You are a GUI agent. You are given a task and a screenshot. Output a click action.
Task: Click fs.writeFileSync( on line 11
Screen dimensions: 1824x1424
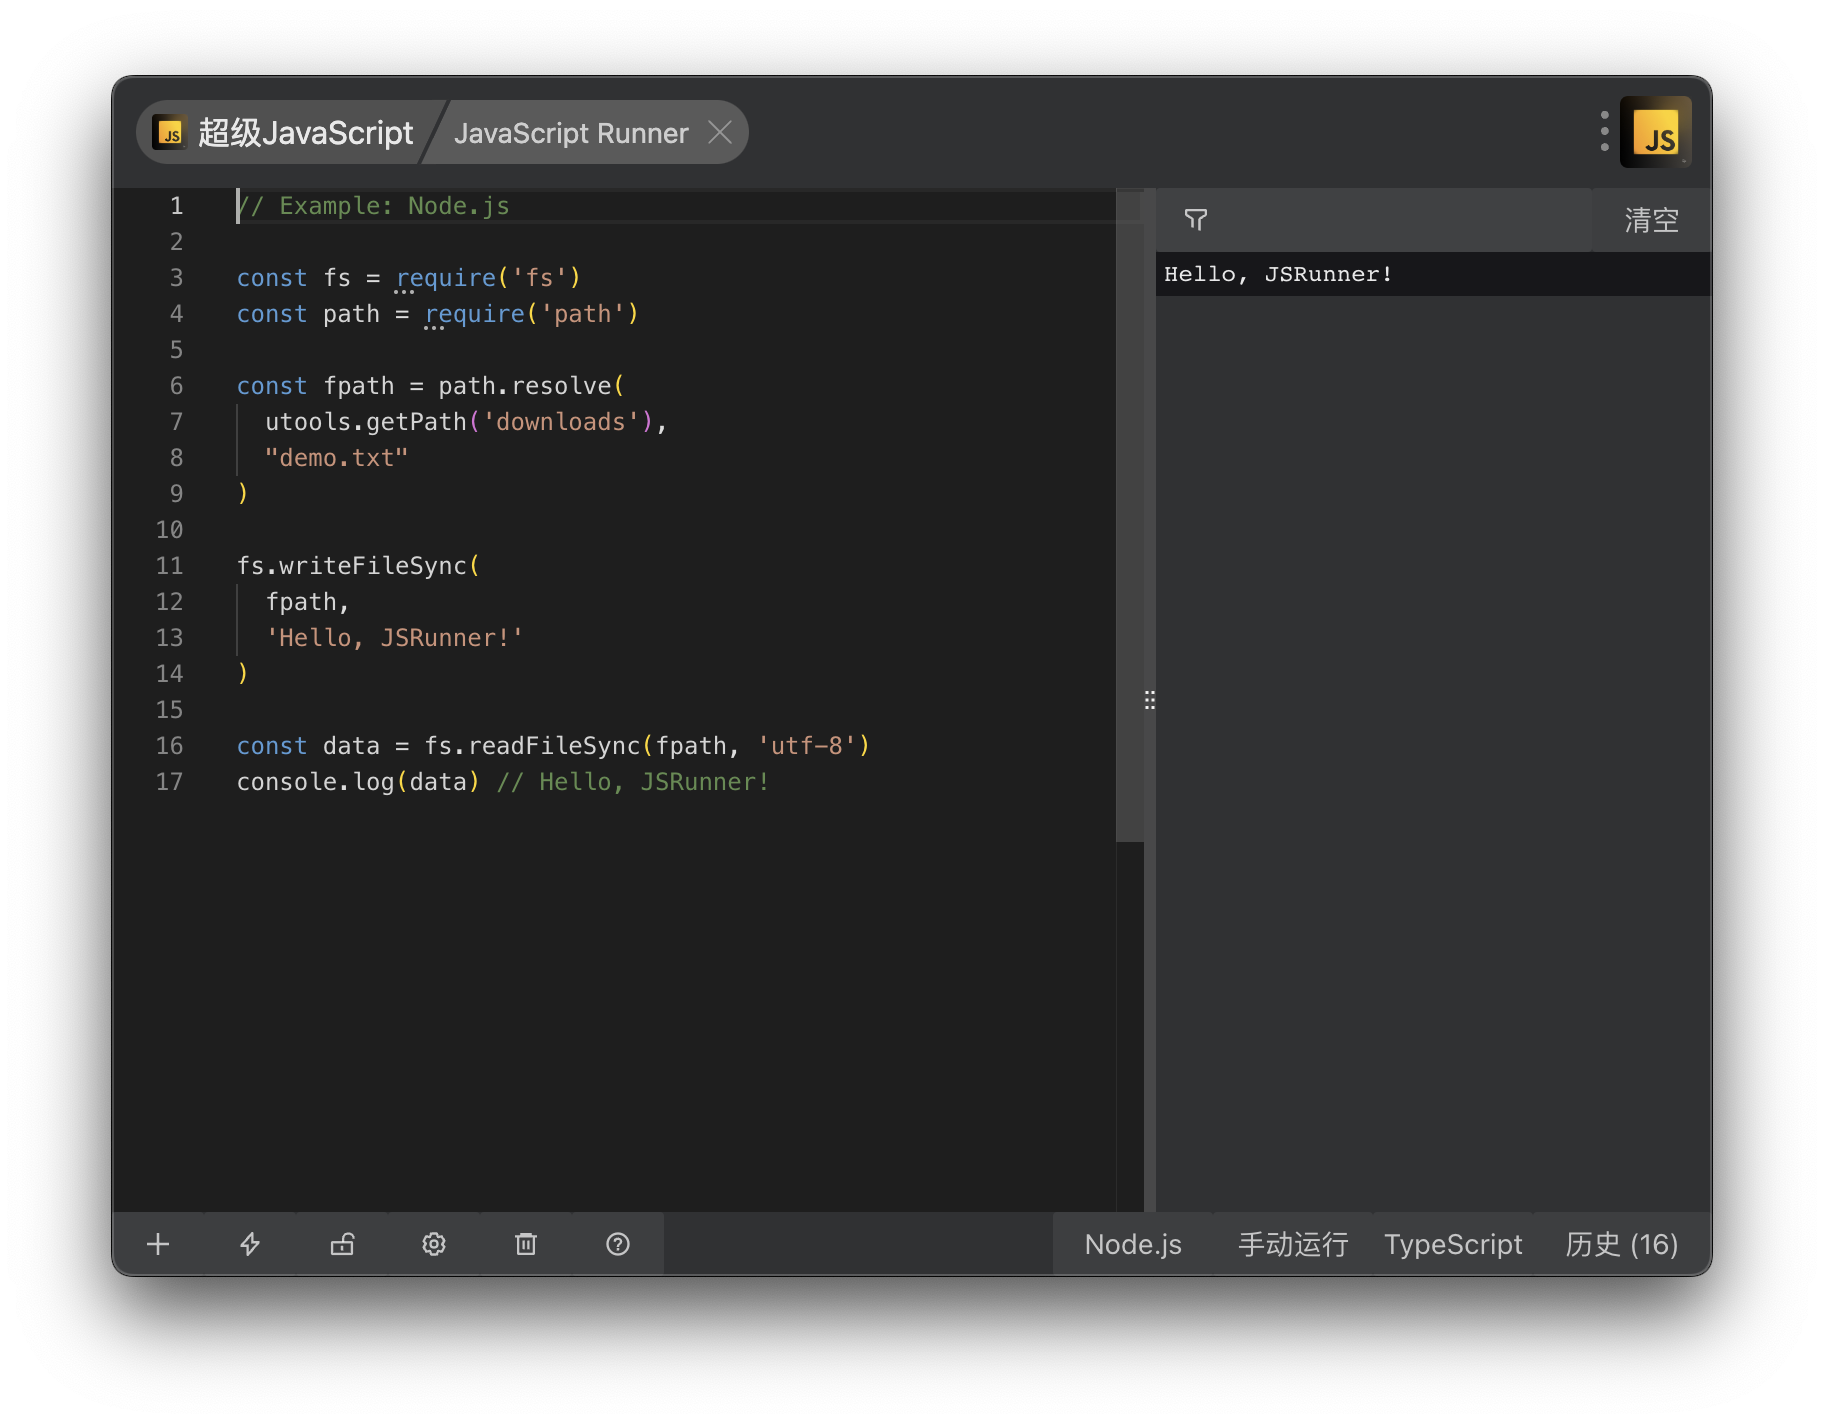[x=359, y=566]
